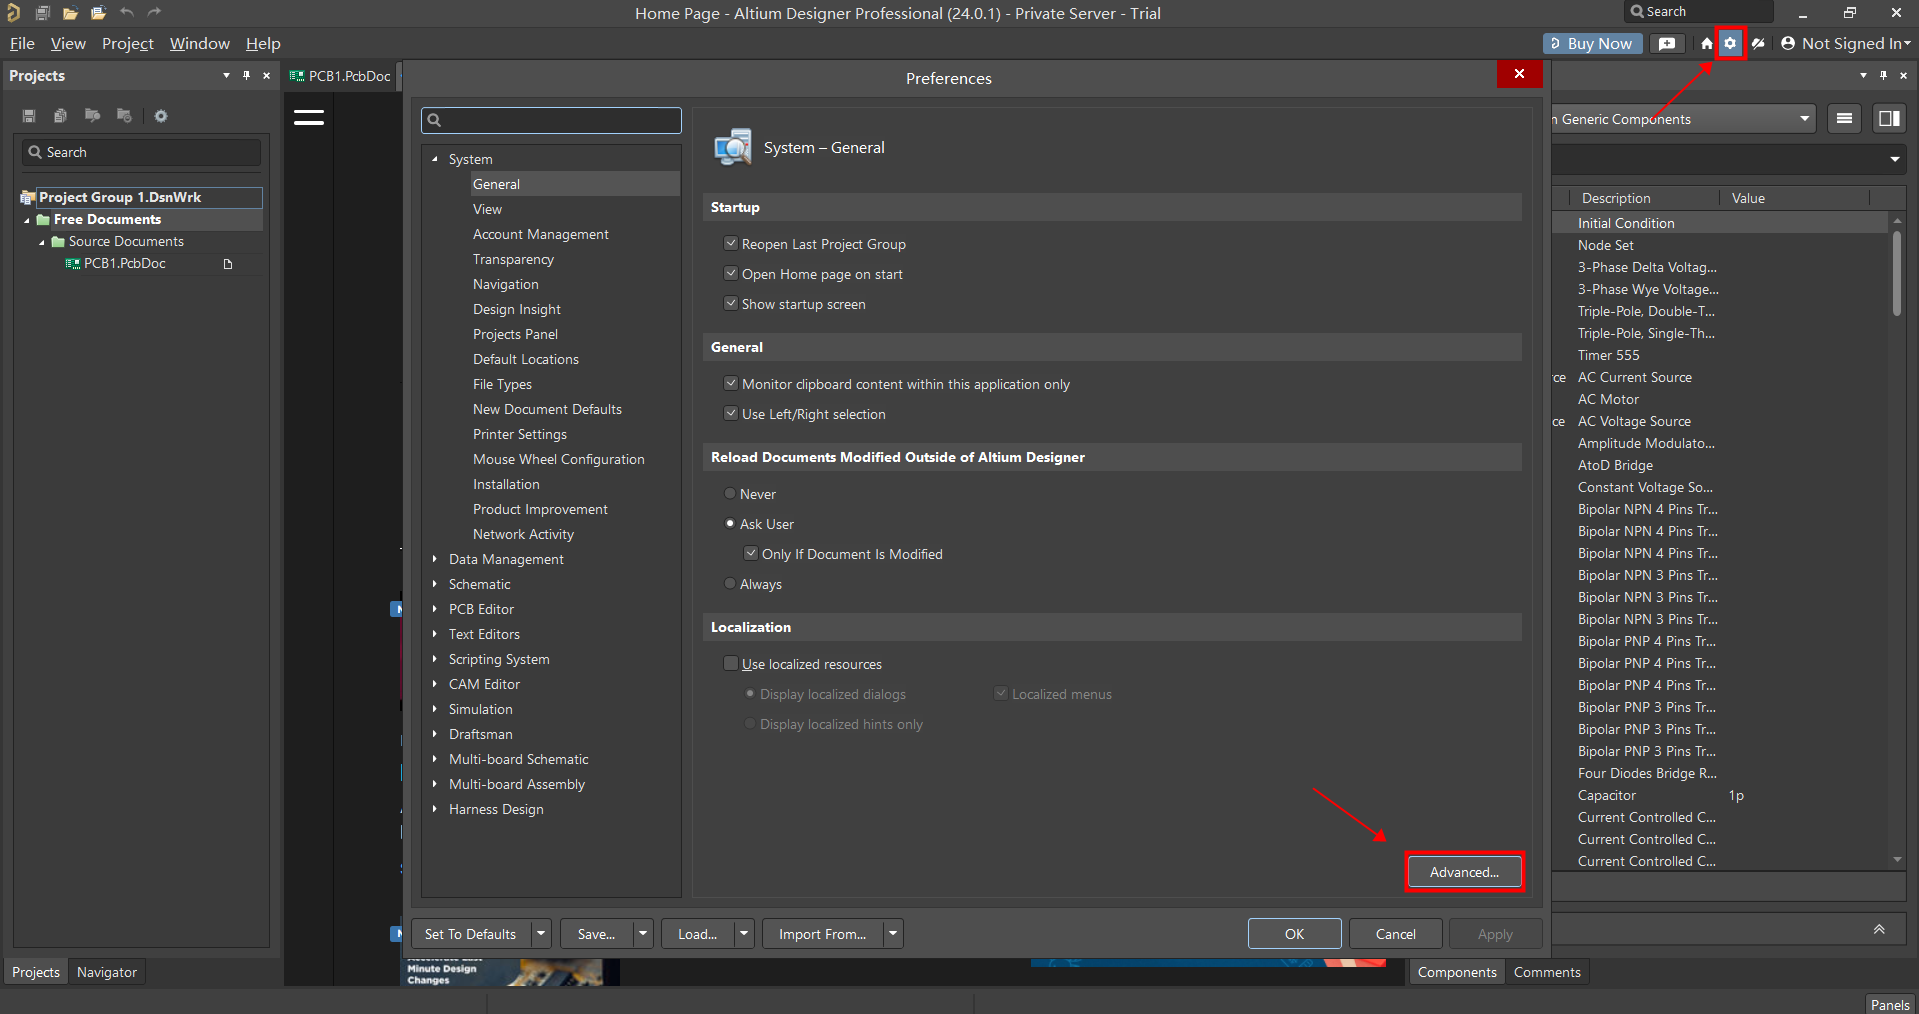1919x1014 pixels.
Task: Uncheck Reopen Last Project Group
Action: click(731, 244)
